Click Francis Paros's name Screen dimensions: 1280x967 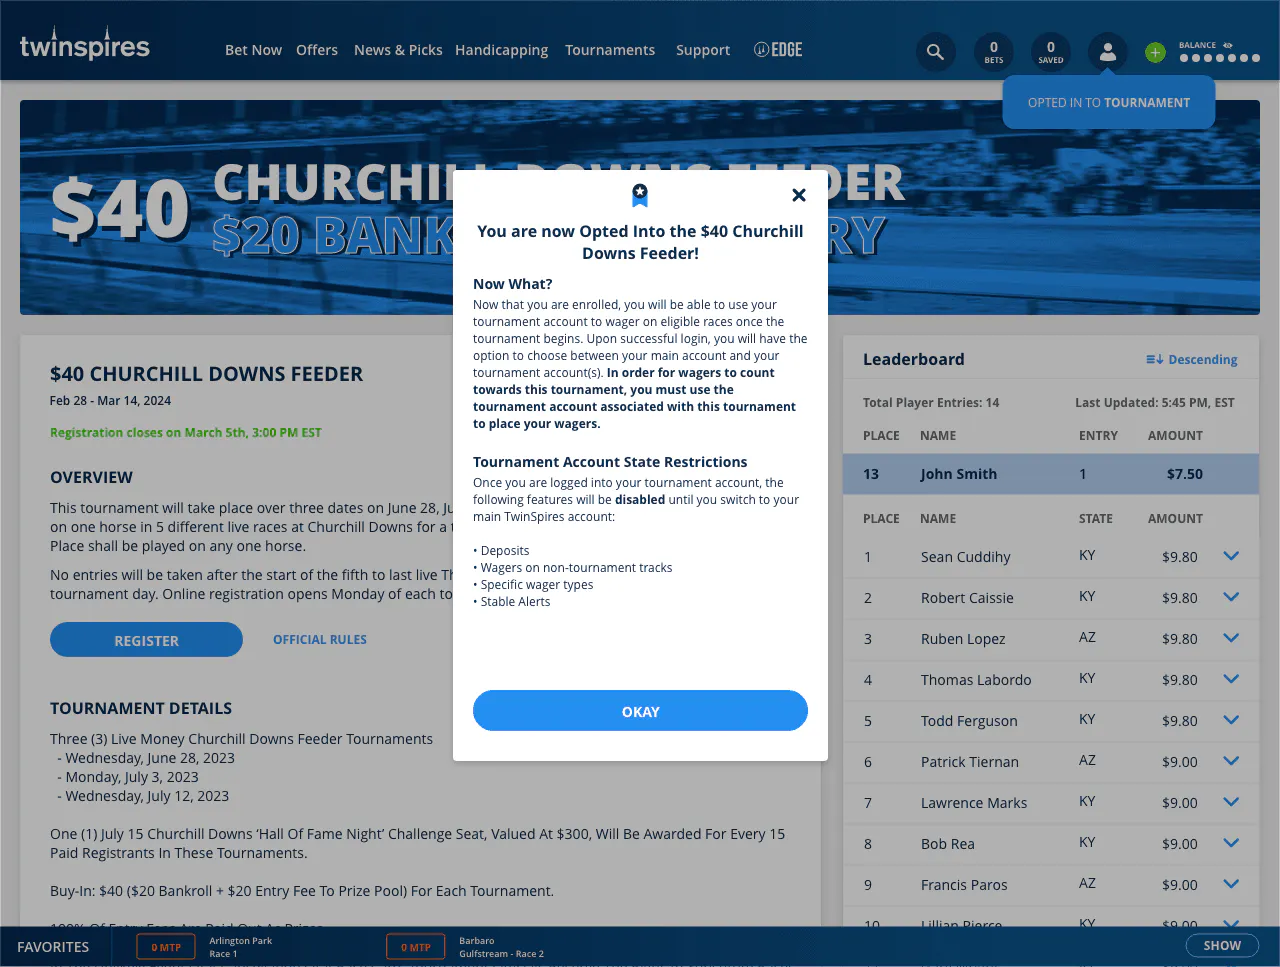964,885
